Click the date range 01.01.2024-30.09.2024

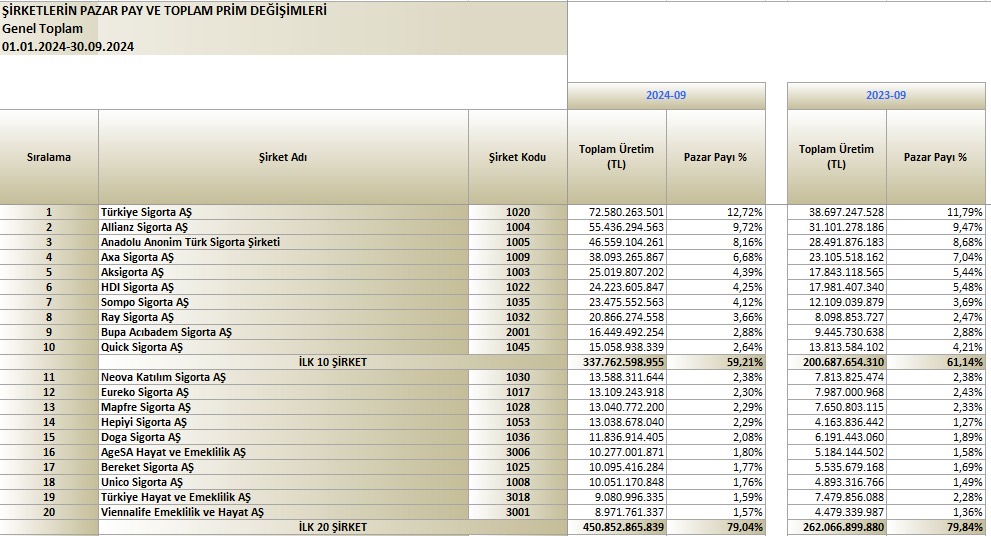tap(68, 47)
